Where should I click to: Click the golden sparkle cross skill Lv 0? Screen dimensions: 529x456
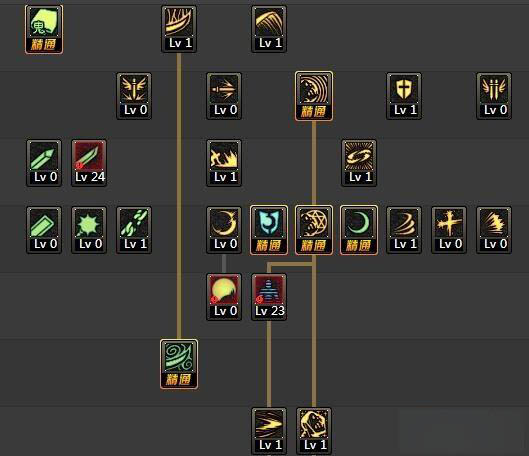pyautogui.click(x=449, y=230)
